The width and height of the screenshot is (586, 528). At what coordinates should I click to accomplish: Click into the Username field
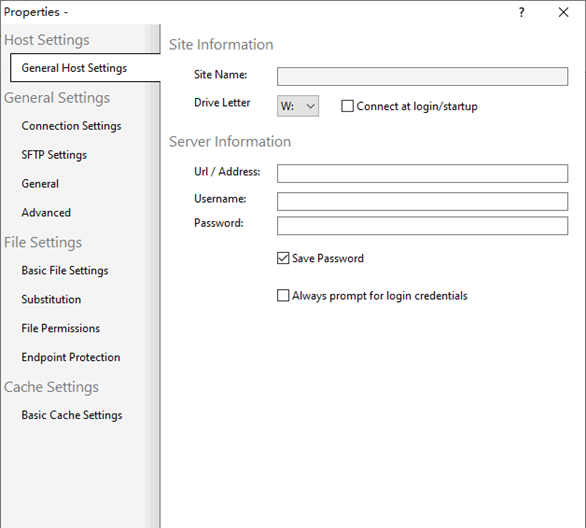coord(422,201)
